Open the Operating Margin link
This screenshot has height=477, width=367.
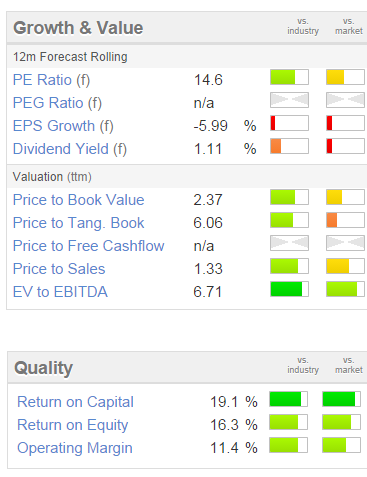click(x=75, y=448)
